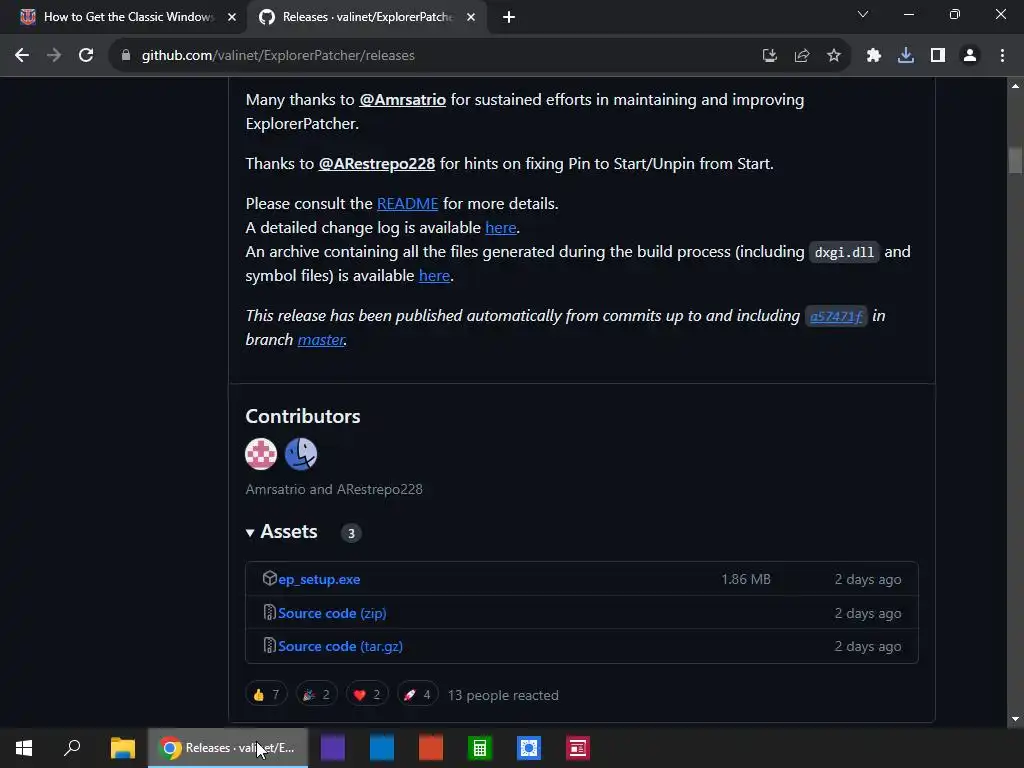
Task: Open the Chrome downloads icon
Action: click(x=906, y=56)
